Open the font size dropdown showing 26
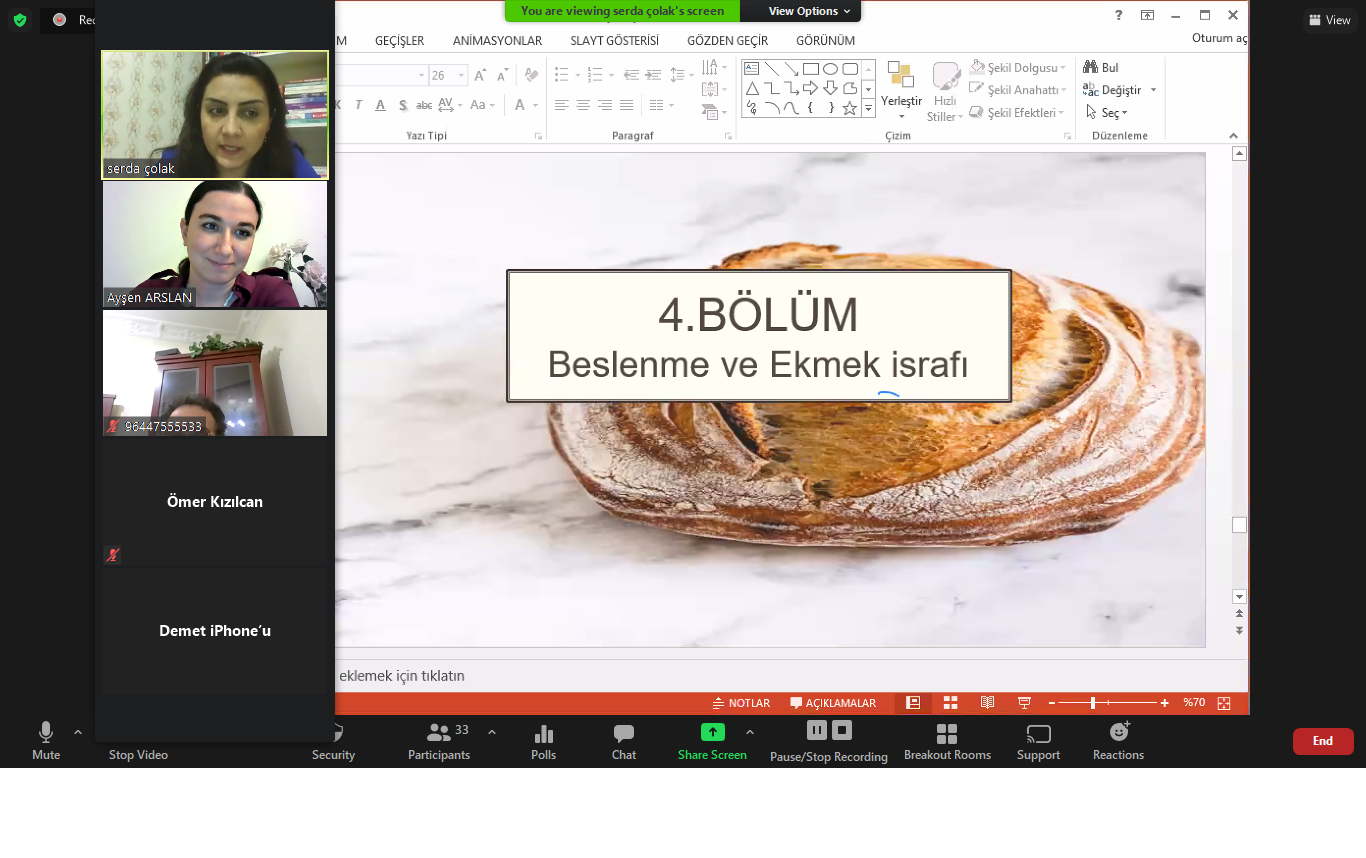Viewport: 1366px width, 858px height. click(462, 76)
